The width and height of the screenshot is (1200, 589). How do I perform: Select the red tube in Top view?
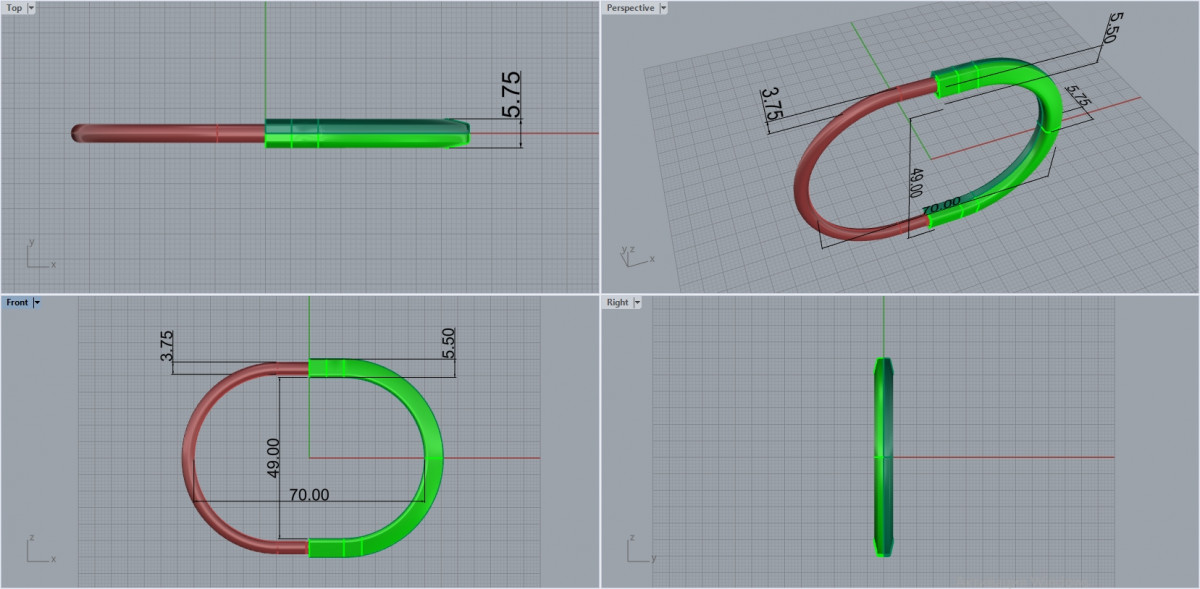click(x=168, y=132)
